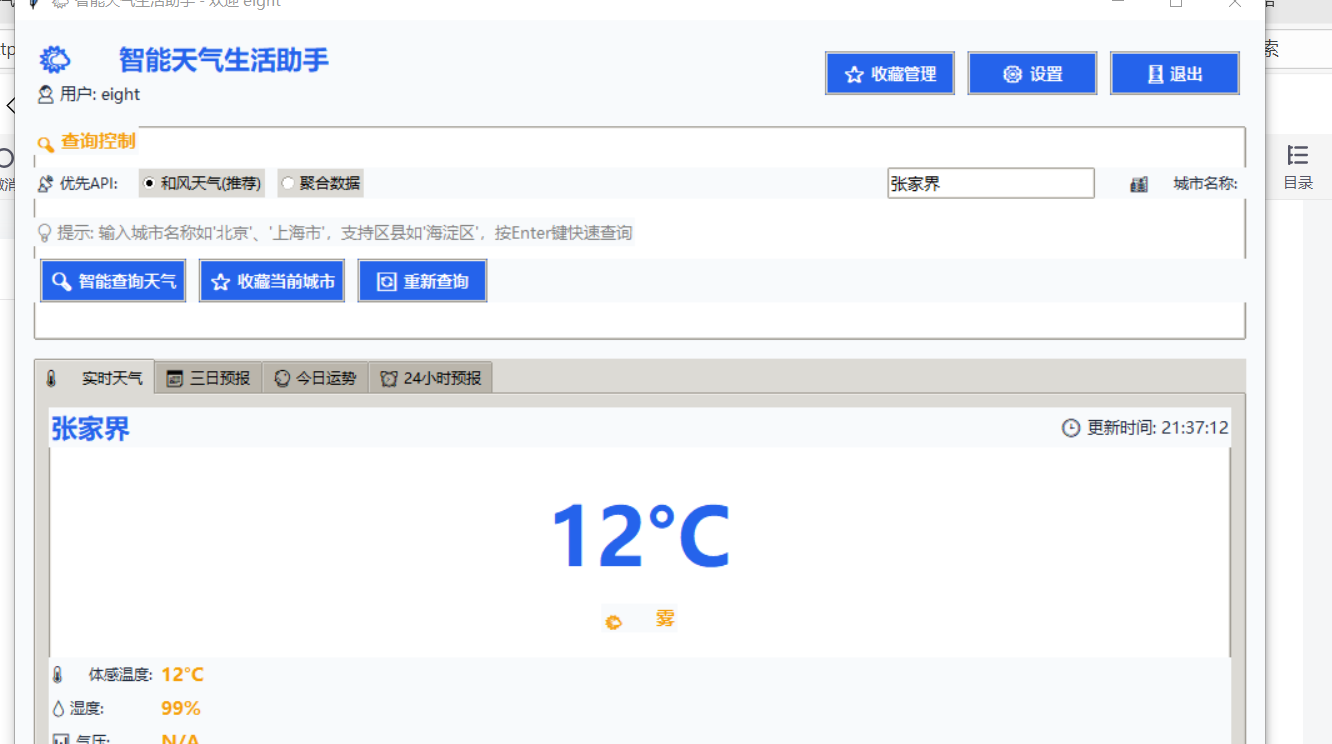Click the gear-sun app logo icon
This screenshot has height=744, width=1332.
point(55,59)
